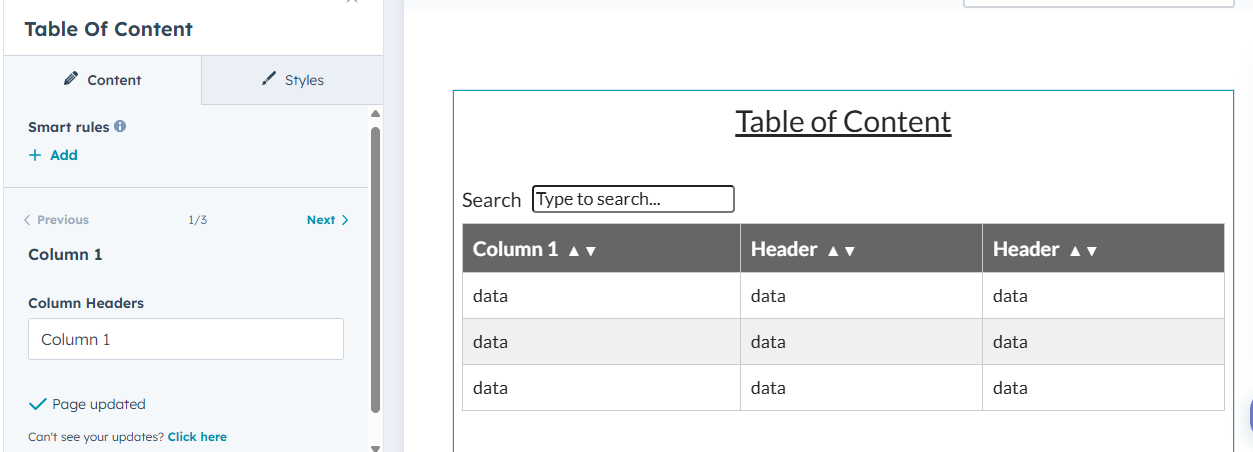Click the sidebar vertical scrollbar thumb

(376, 268)
